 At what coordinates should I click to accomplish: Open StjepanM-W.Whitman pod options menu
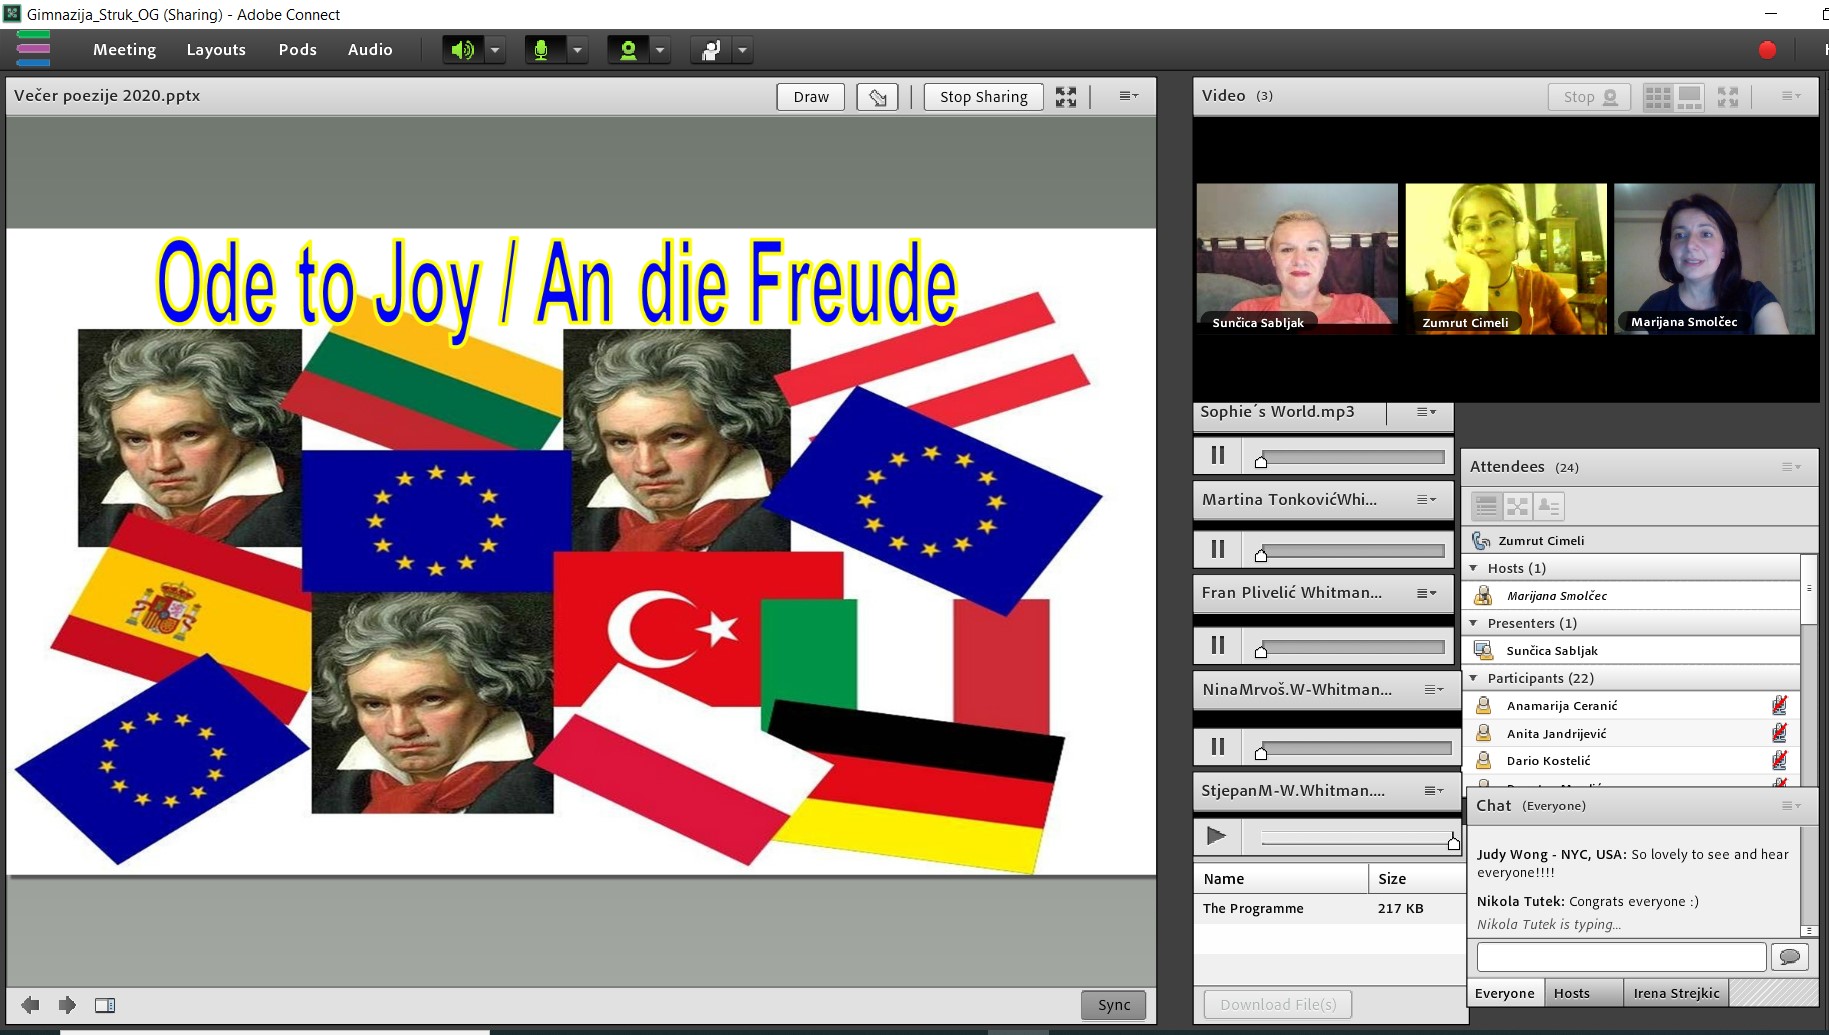1434,791
